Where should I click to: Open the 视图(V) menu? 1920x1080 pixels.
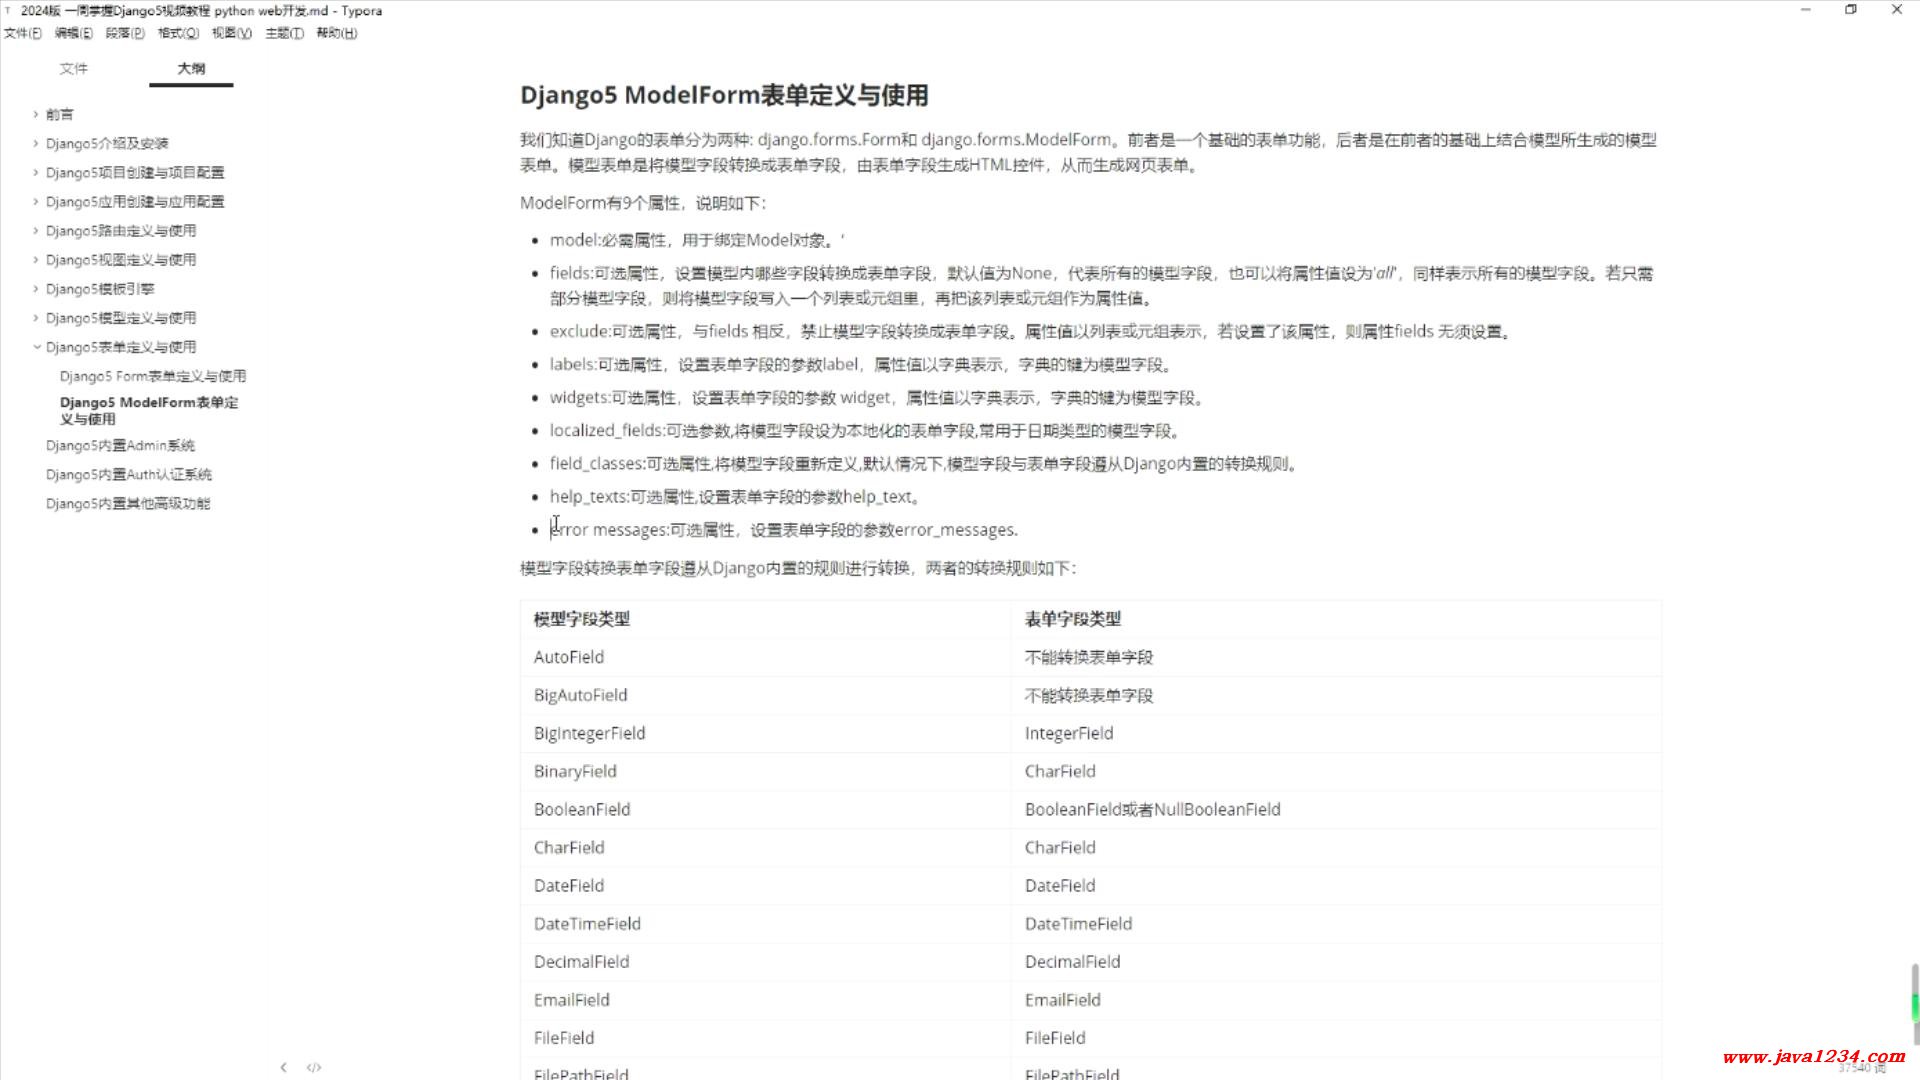(231, 33)
